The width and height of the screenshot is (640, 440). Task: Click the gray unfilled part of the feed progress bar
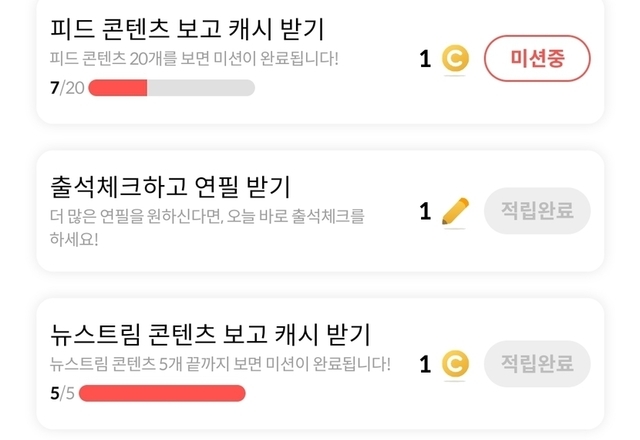click(x=200, y=88)
